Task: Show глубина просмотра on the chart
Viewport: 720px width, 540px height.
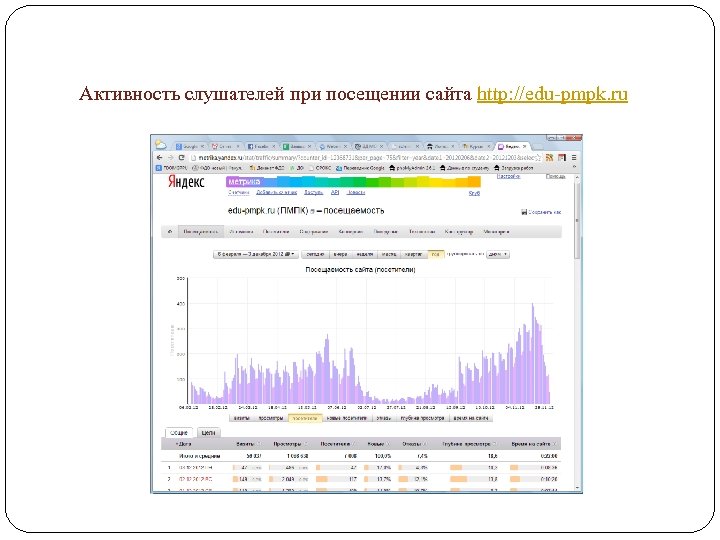Action: tap(422, 418)
